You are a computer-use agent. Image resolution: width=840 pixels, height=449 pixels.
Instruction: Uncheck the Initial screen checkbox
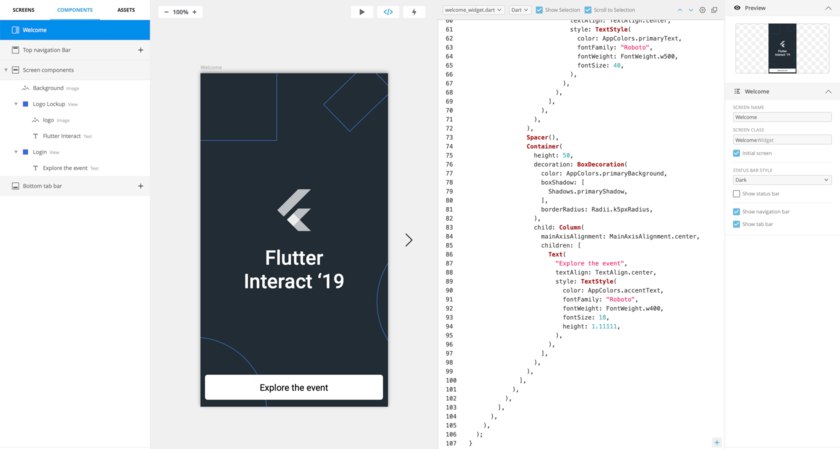[x=737, y=153]
